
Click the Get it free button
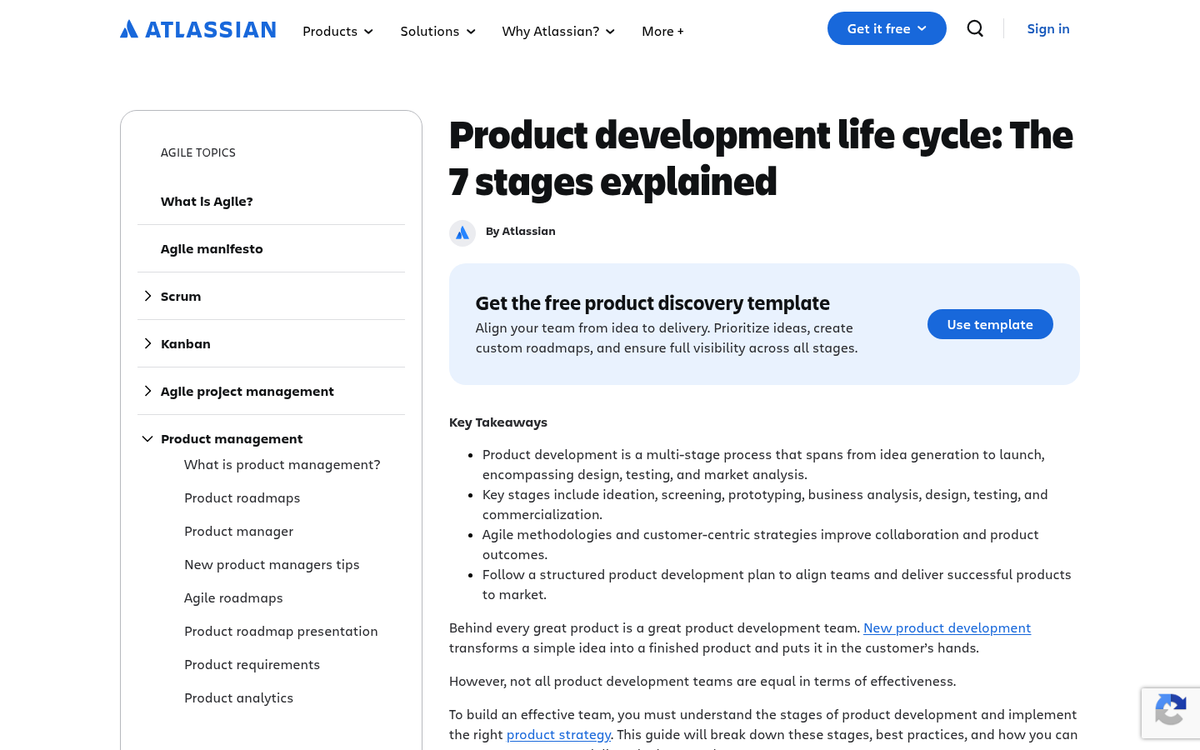[x=886, y=28]
